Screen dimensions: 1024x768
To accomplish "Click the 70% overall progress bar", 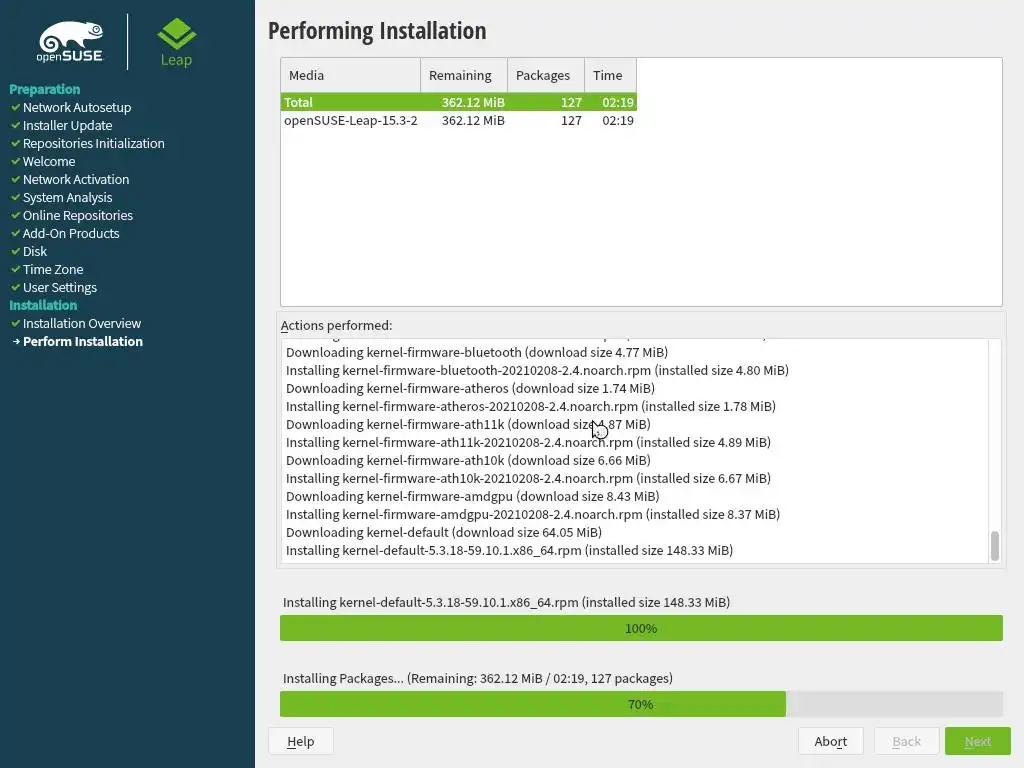I will click(x=641, y=704).
